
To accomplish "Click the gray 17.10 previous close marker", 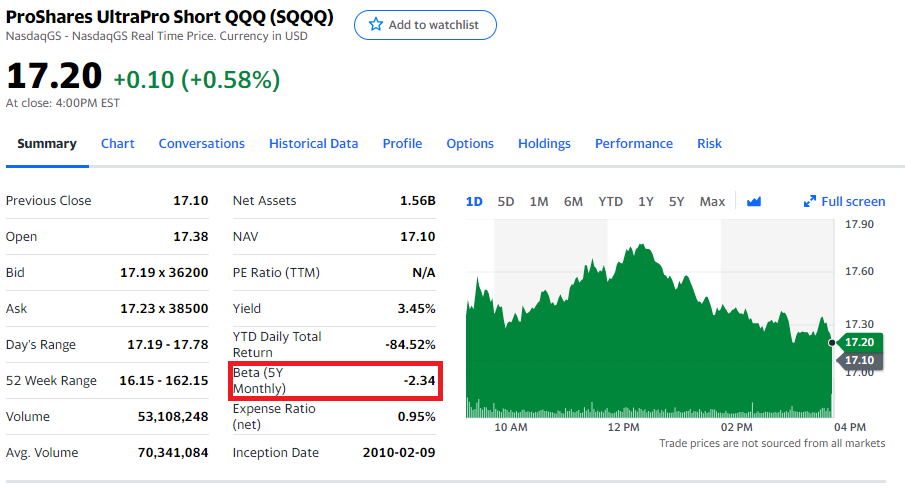I will [860, 361].
